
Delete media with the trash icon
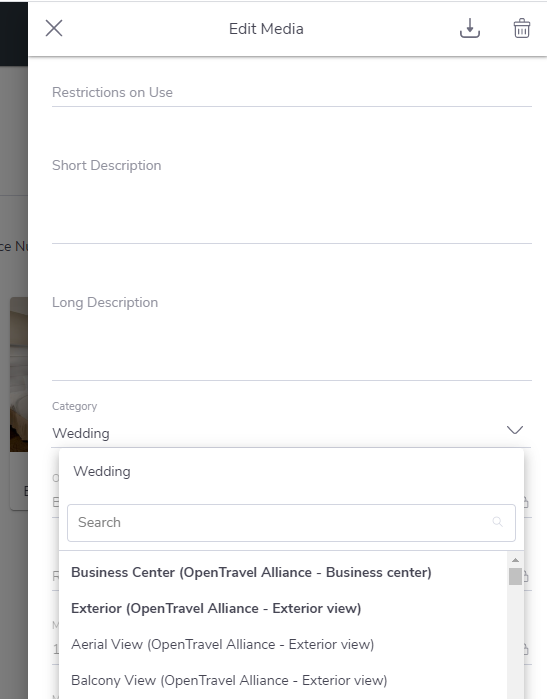coord(522,29)
